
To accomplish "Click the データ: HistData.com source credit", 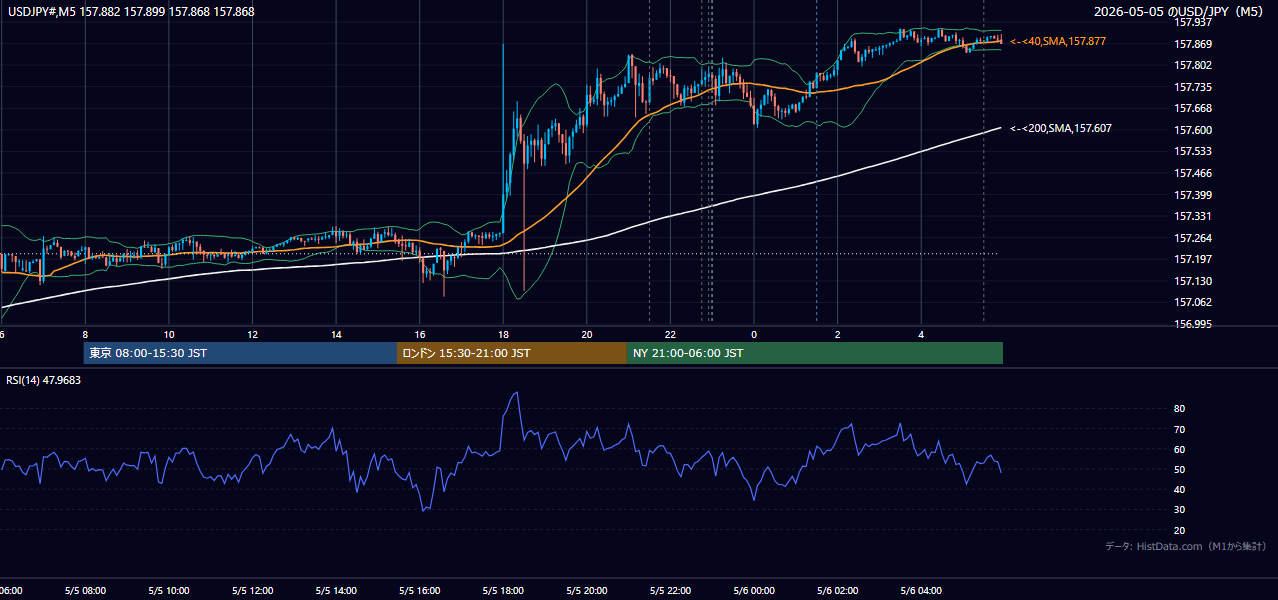I will (1185, 546).
